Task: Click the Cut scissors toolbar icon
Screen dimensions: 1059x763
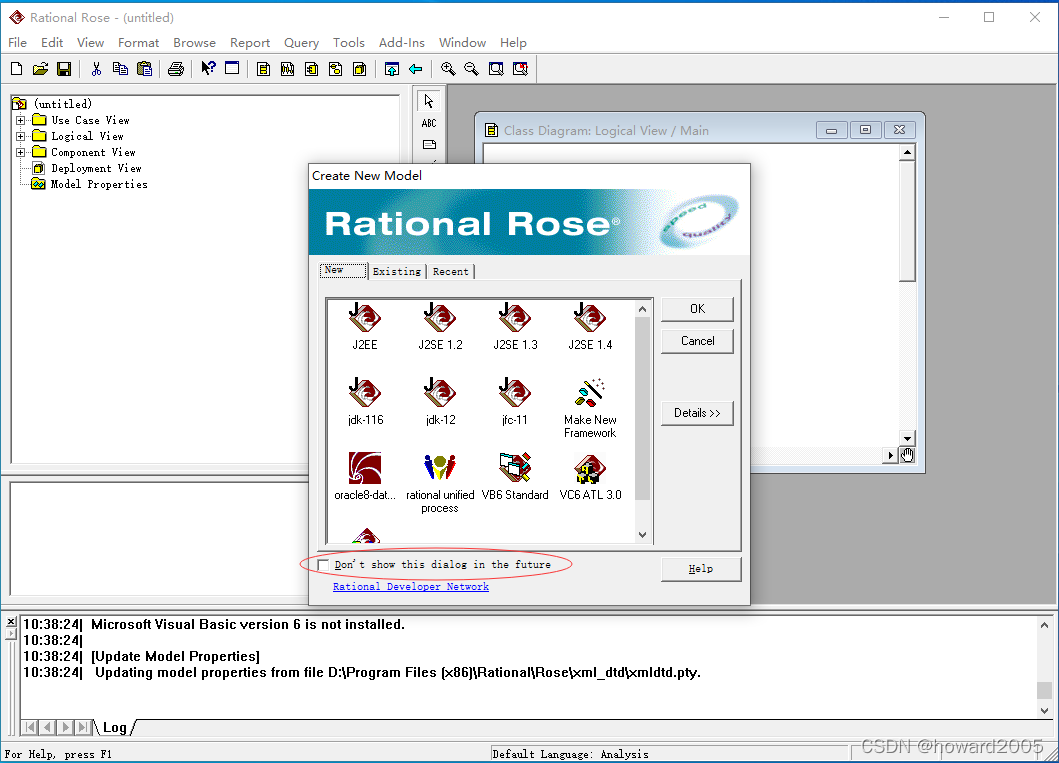Action: pyautogui.click(x=97, y=68)
